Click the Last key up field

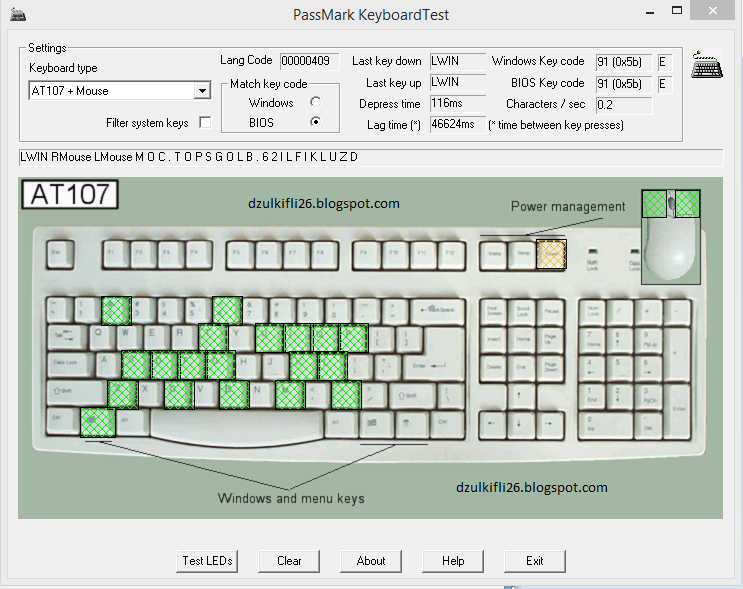458,82
